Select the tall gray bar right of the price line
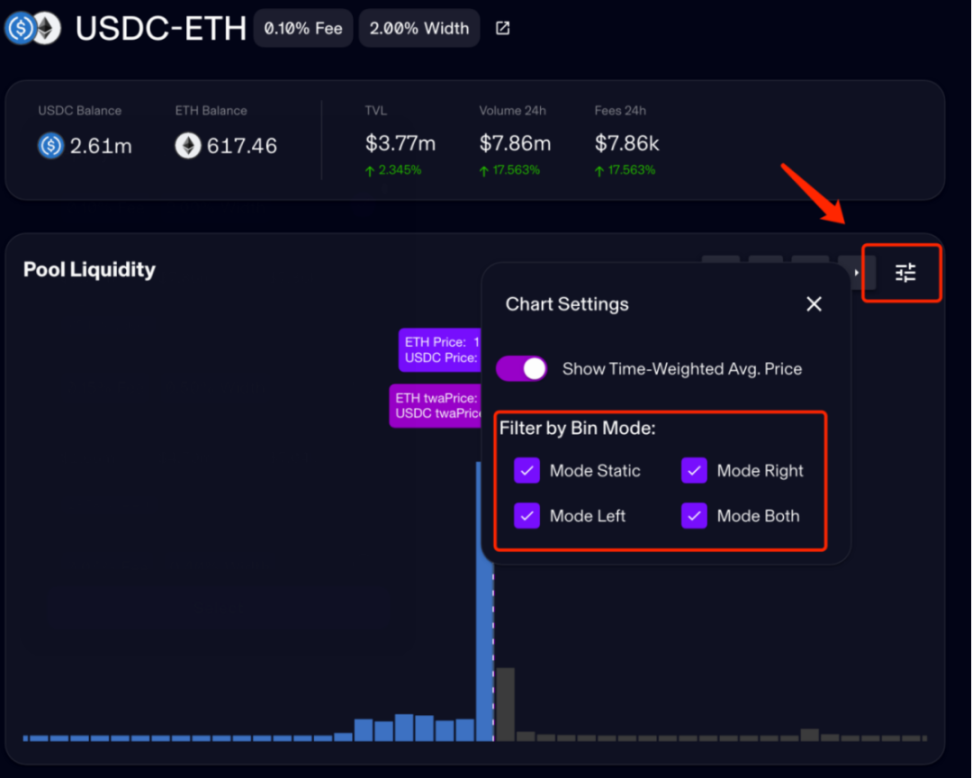This screenshot has height=778, width=972. pyautogui.click(x=506, y=704)
